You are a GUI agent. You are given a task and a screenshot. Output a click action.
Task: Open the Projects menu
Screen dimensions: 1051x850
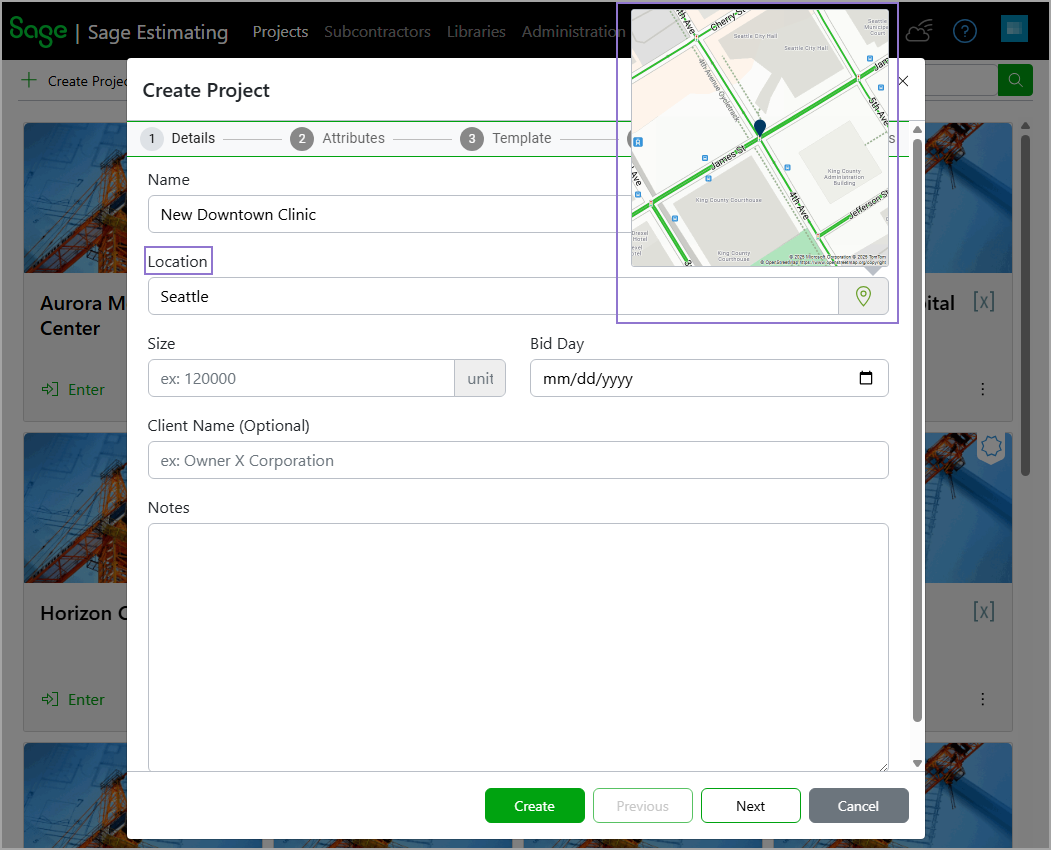280,31
